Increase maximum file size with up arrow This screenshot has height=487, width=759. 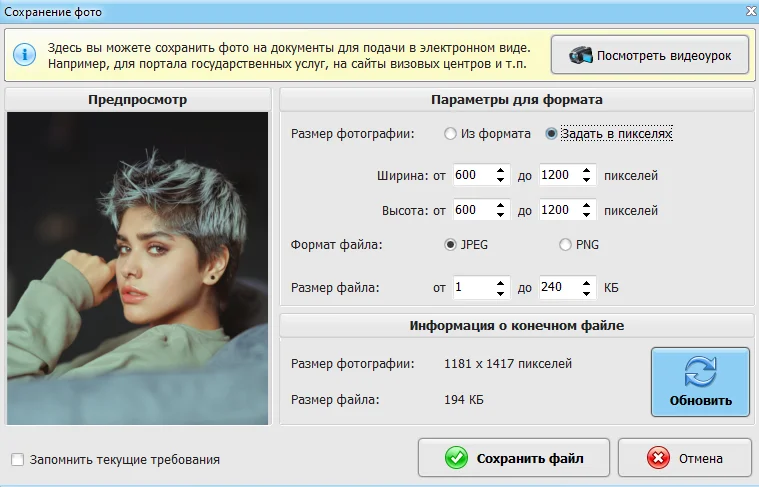(587, 283)
